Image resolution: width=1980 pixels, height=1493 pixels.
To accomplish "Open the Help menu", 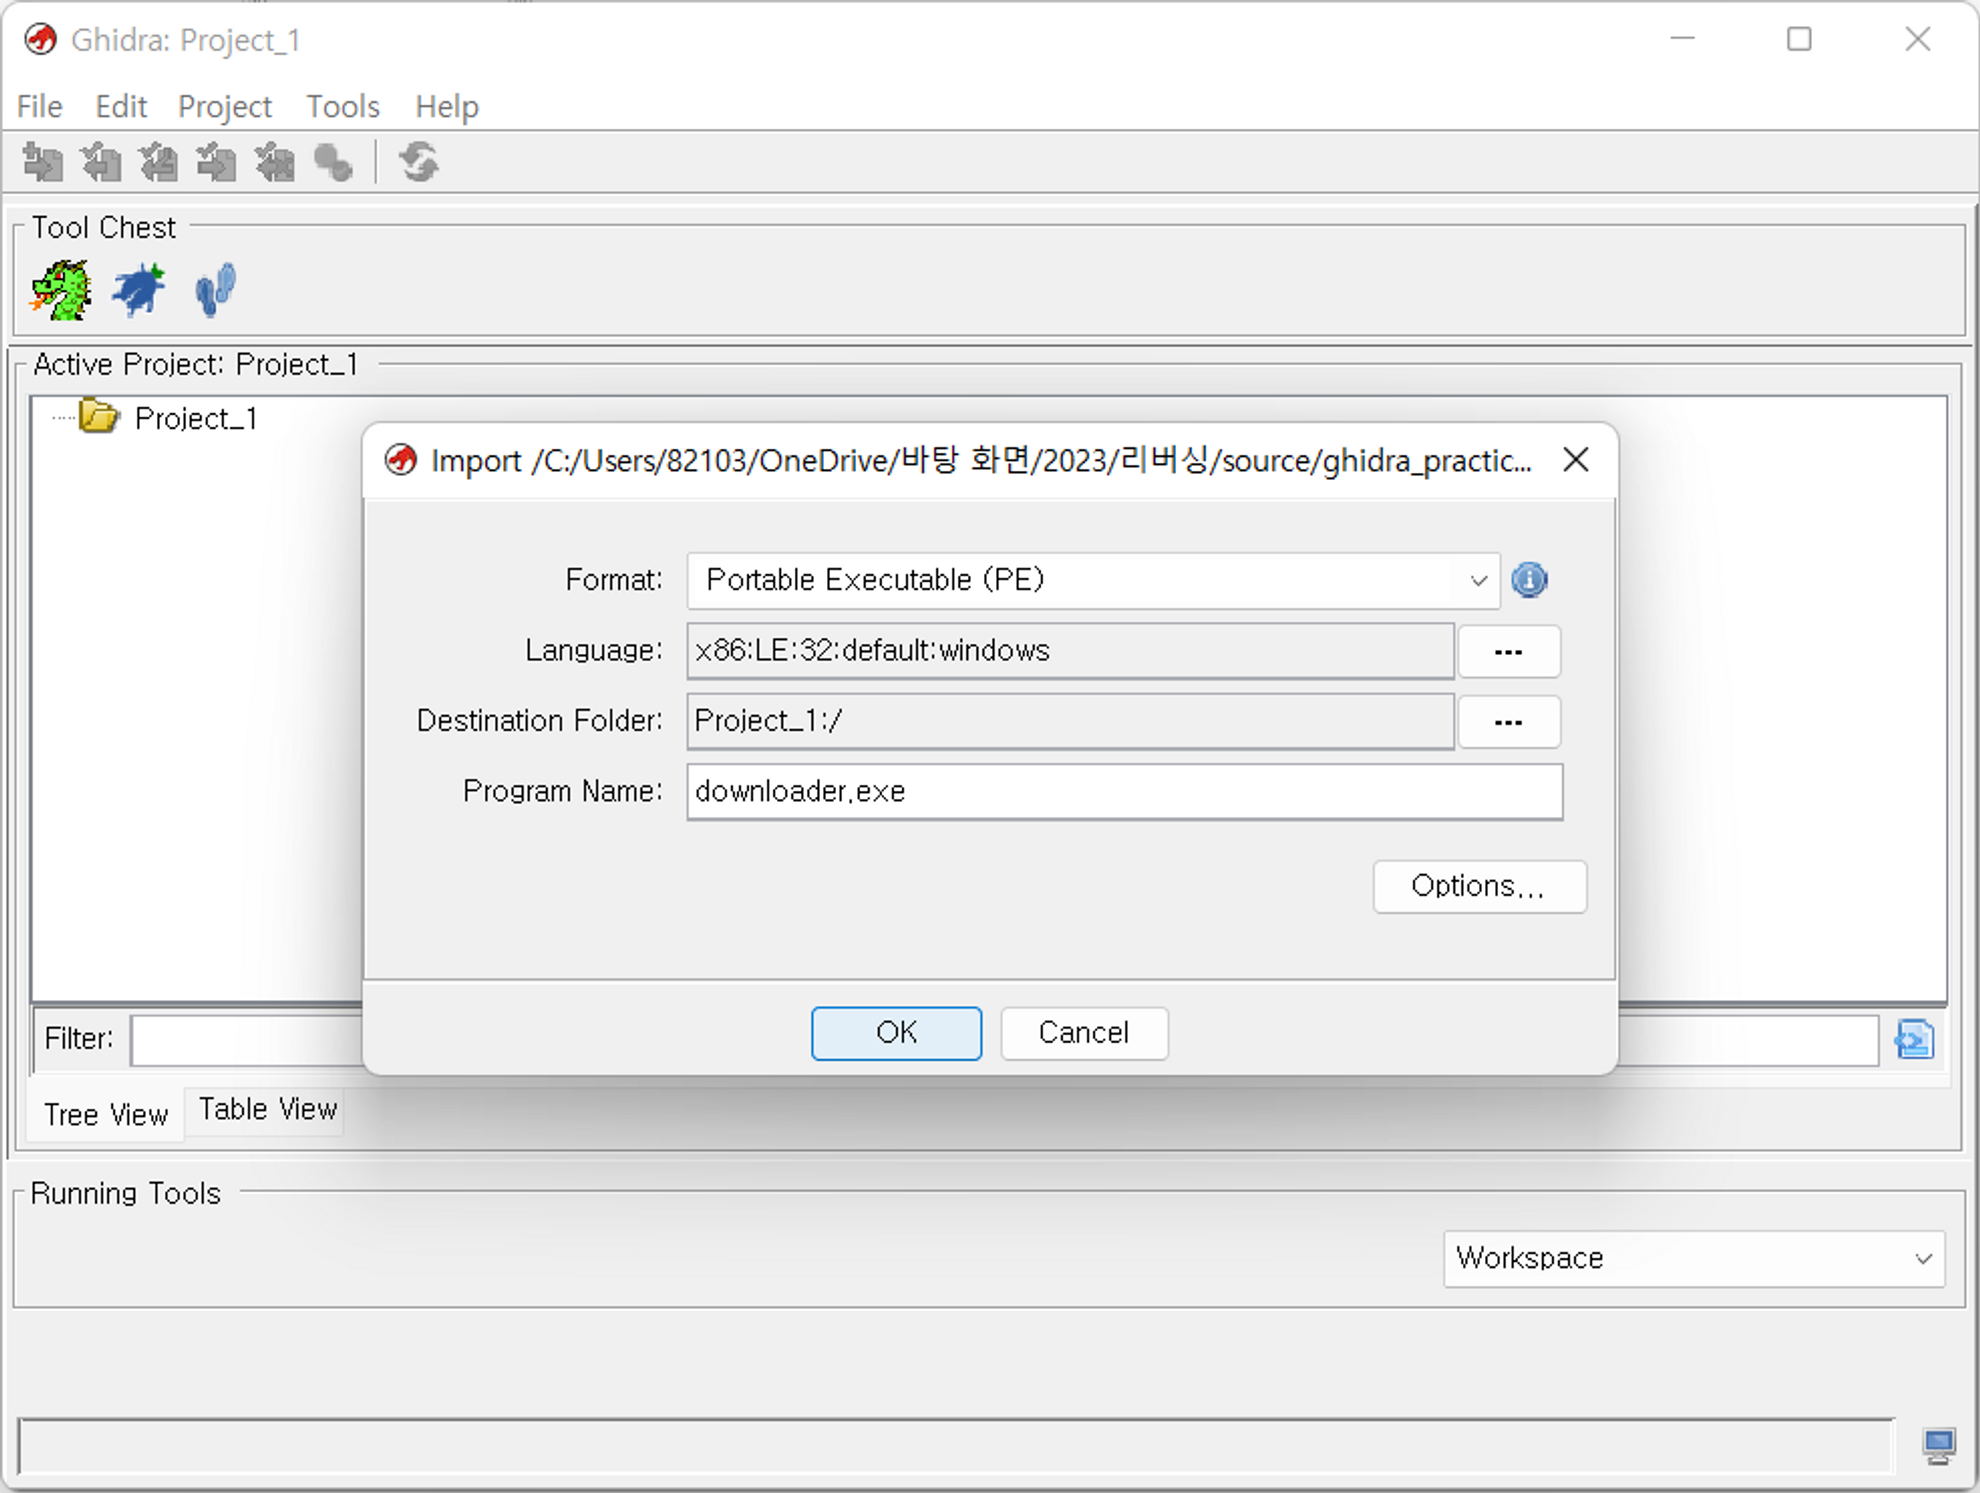I will [447, 106].
